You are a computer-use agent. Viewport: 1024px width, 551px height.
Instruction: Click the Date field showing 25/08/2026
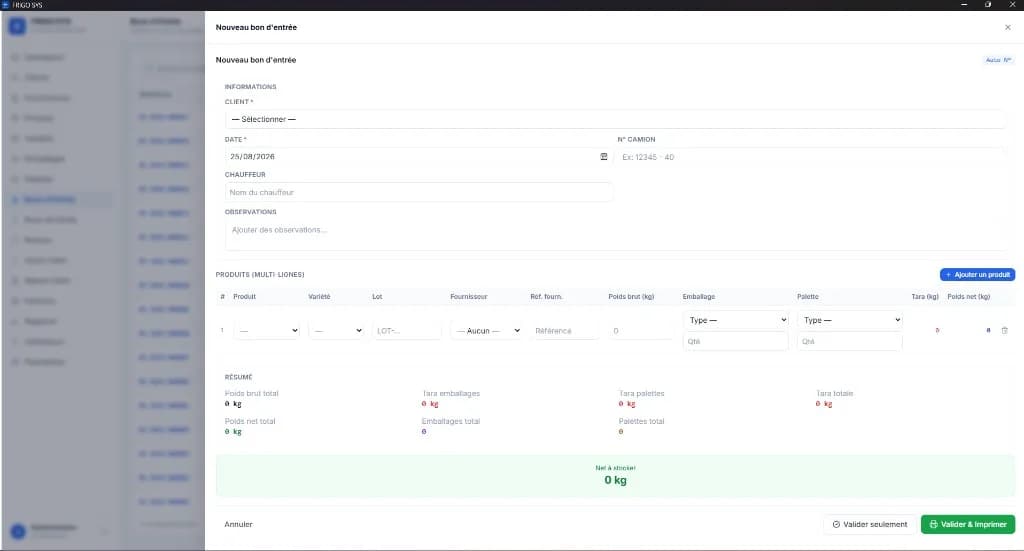click(x=419, y=157)
